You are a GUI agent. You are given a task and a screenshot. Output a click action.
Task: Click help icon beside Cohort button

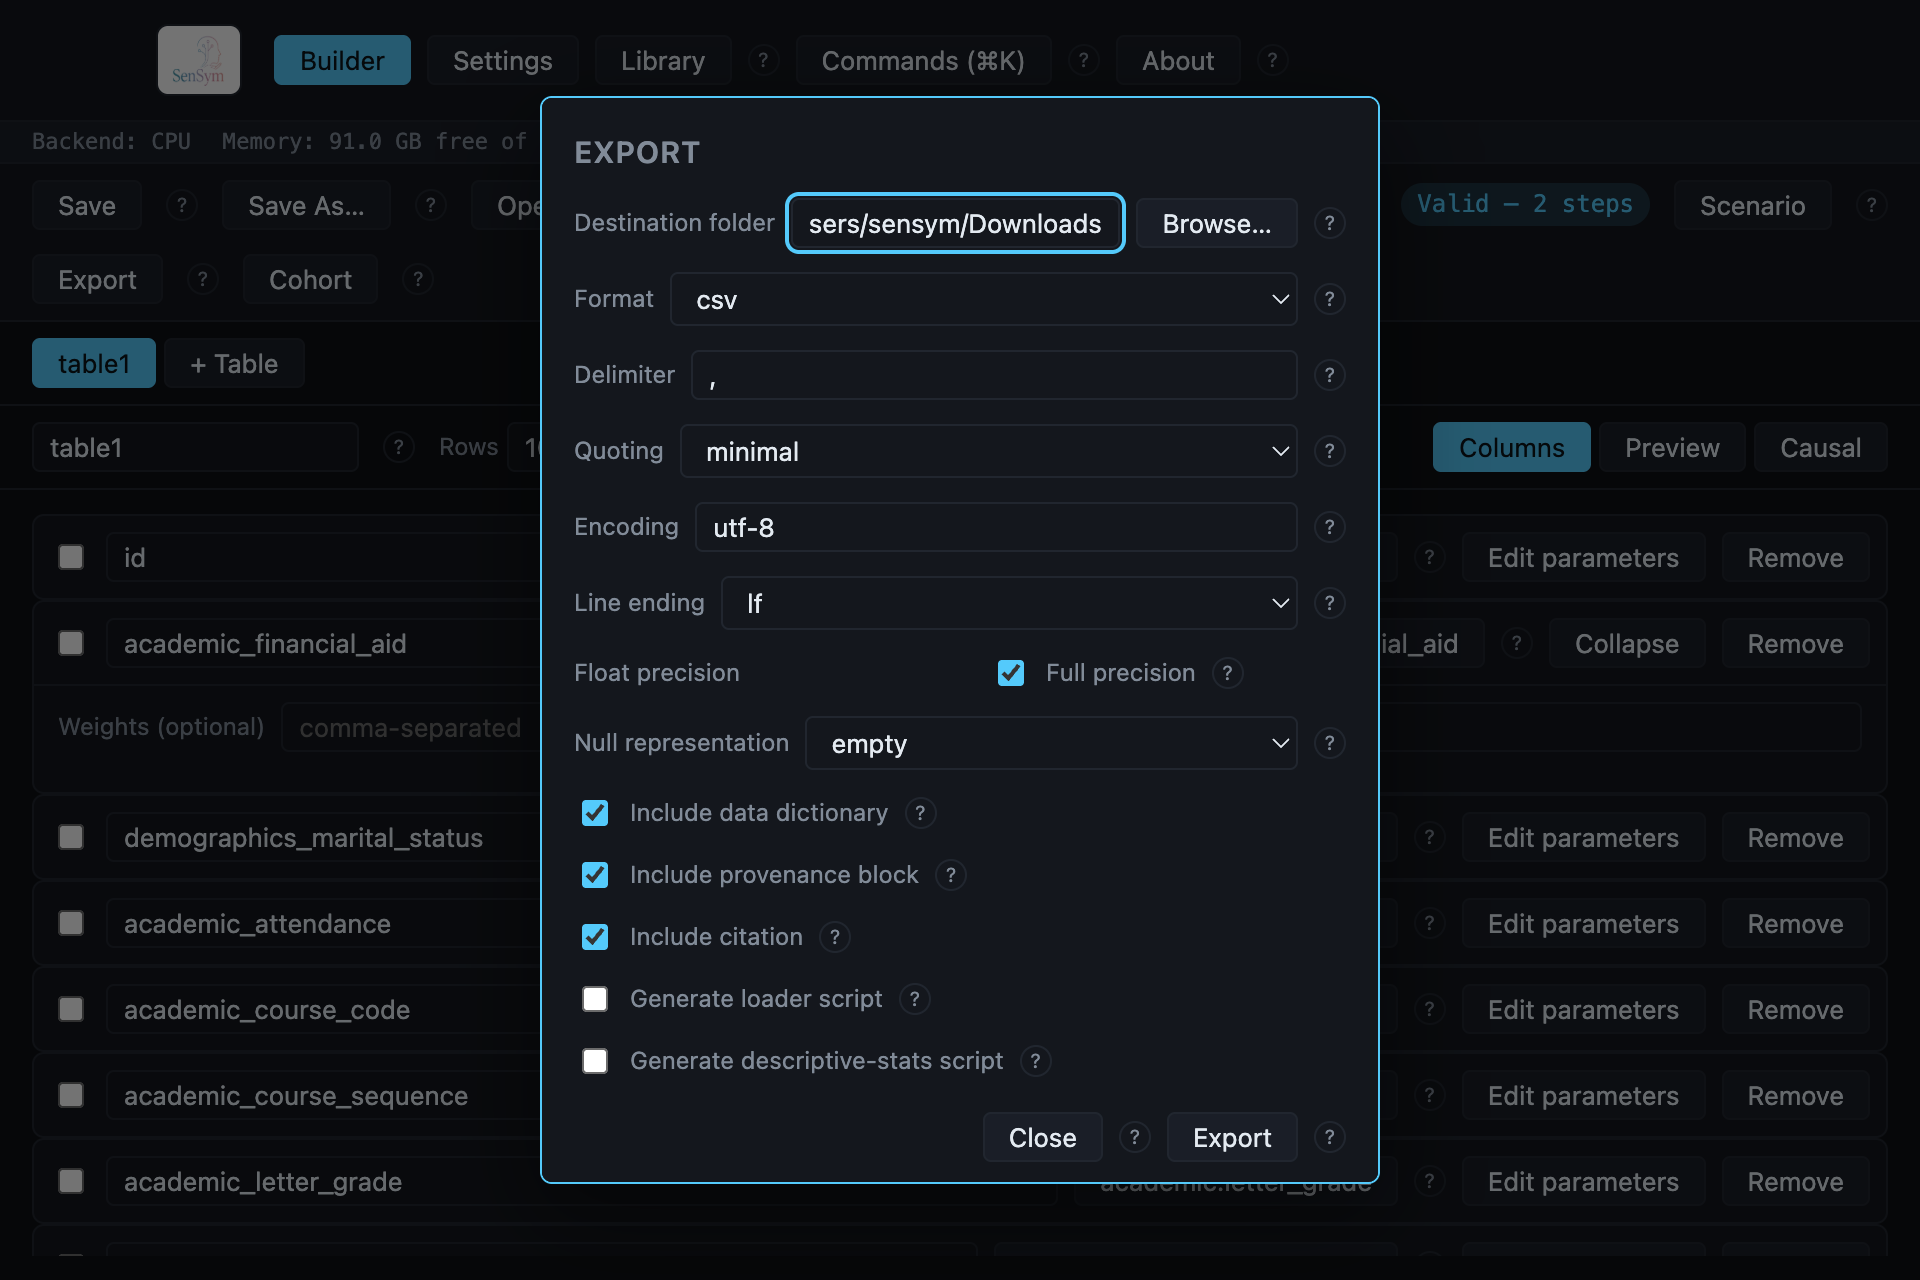pyautogui.click(x=418, y=279)
